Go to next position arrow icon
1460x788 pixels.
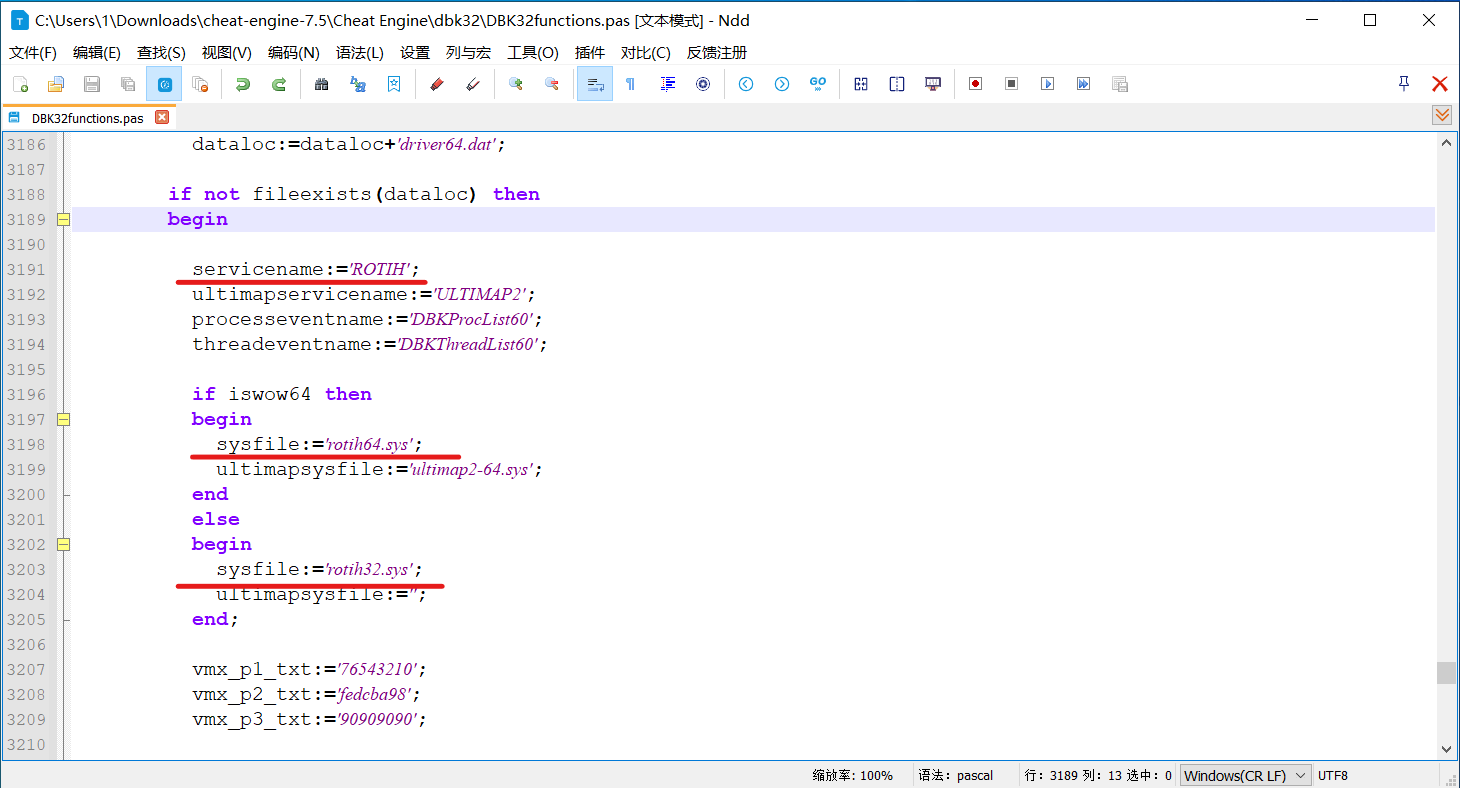(782, 84)
